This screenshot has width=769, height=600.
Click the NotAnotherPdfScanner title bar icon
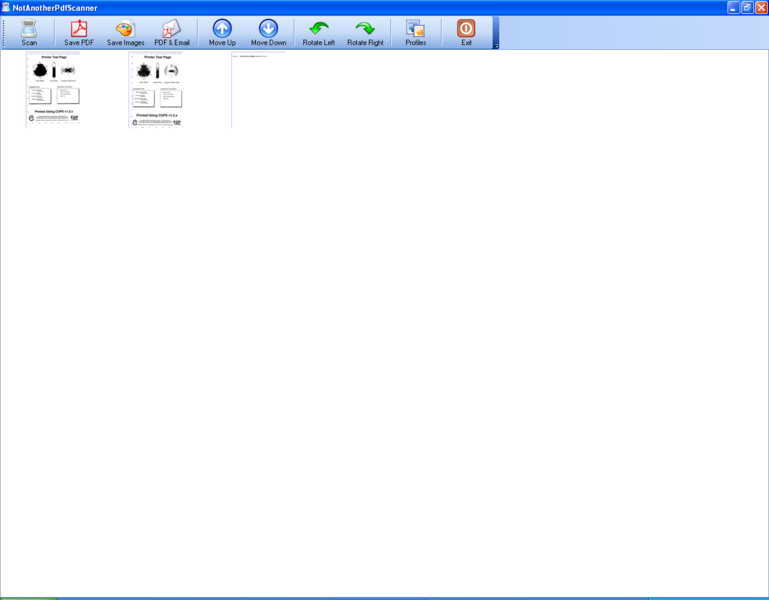pyautogui.click(x=6, y=7)
